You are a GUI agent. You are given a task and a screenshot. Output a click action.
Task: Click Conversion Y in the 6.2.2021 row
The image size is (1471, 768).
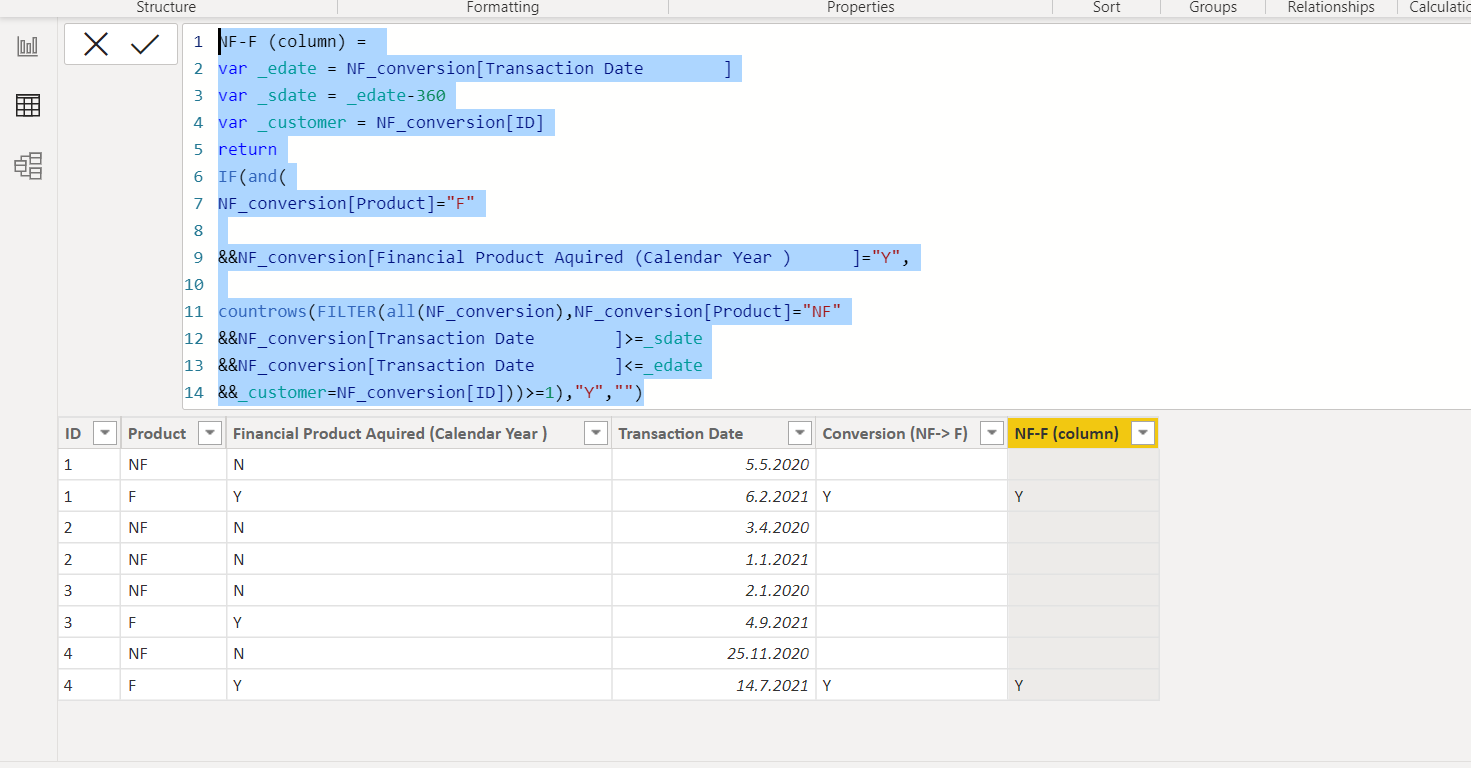click(911, 496)
